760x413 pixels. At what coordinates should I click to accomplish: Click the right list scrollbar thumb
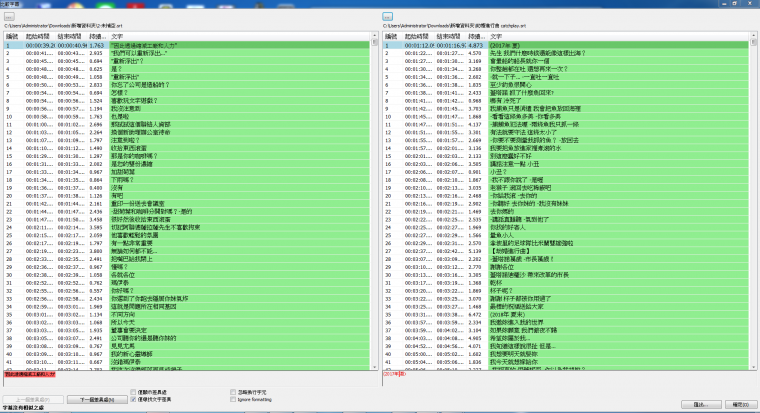pyautogui.click(x=753, y=42)
